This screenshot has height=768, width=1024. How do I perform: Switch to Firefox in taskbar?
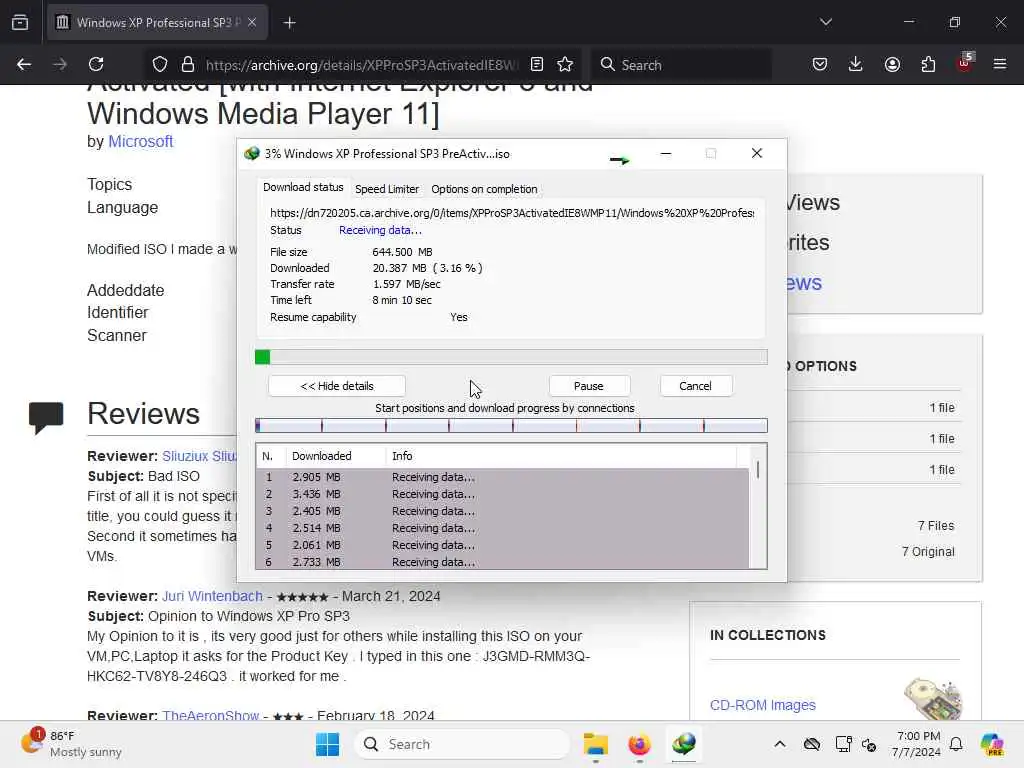click(639, 744)
